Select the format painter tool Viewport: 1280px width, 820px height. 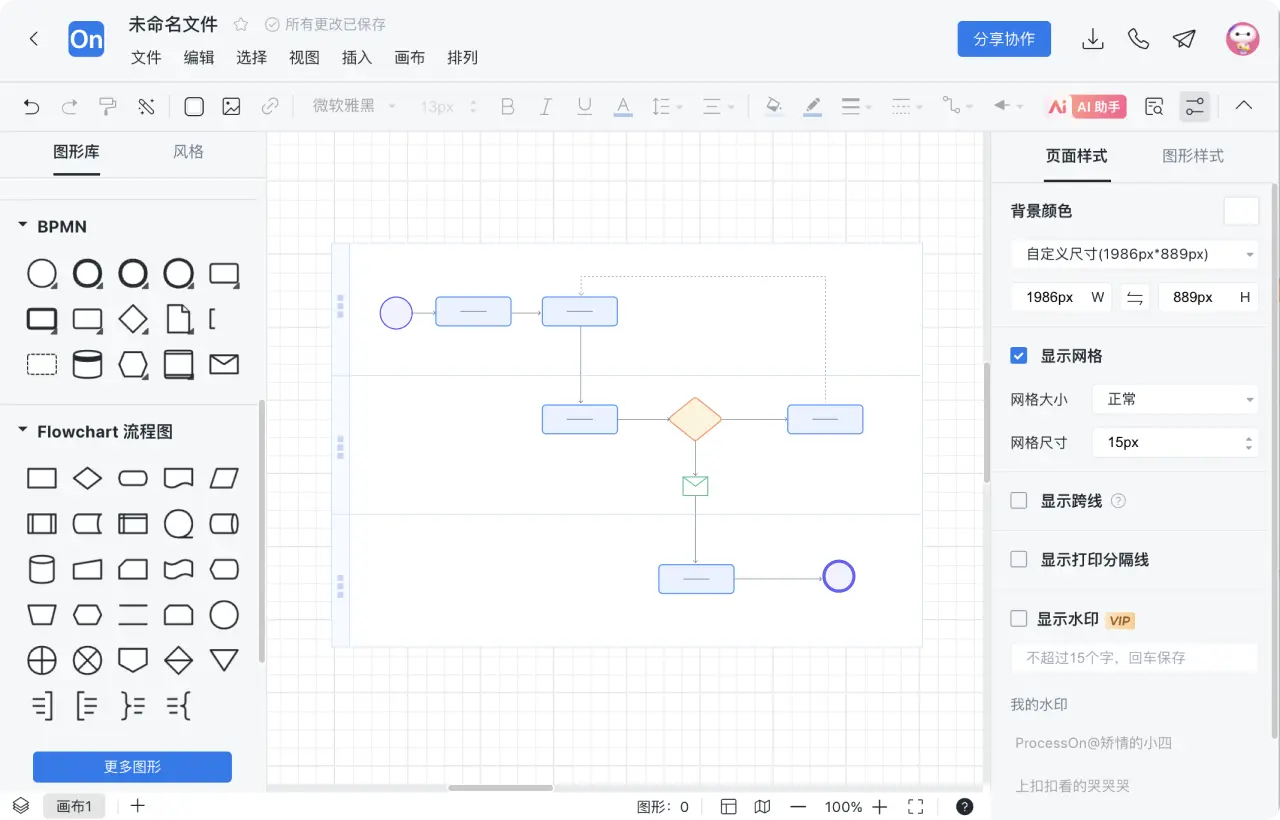(107, 107)
